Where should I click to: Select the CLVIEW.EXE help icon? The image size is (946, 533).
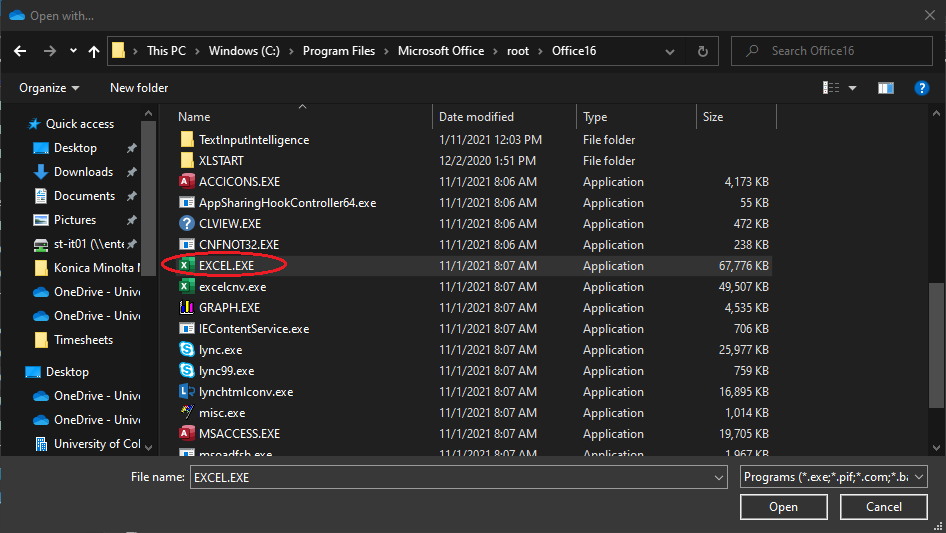click(x=187, y=224)
